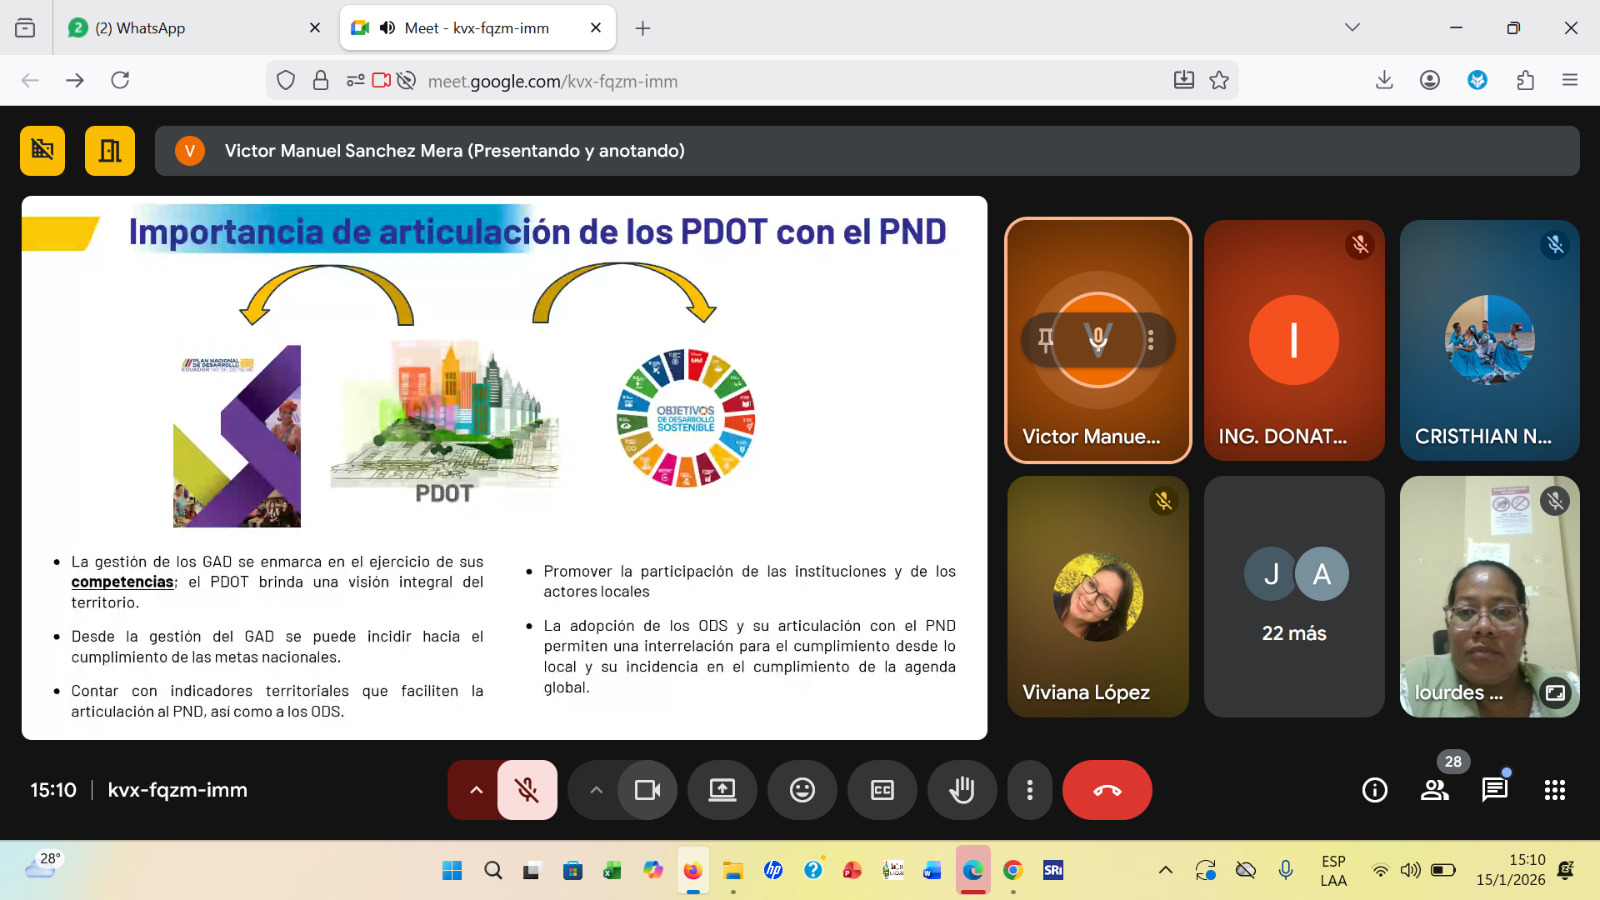Open Microsoft Edge from the taskbar
The height and width of the screenshot is (900, 1600).
[x=973, y=870]
